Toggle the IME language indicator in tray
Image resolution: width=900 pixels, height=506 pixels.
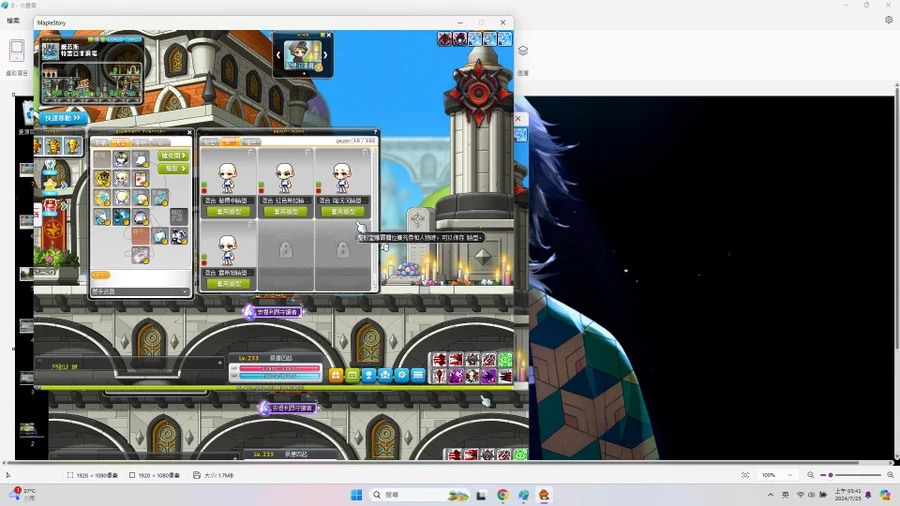click(x=785, y=495)
